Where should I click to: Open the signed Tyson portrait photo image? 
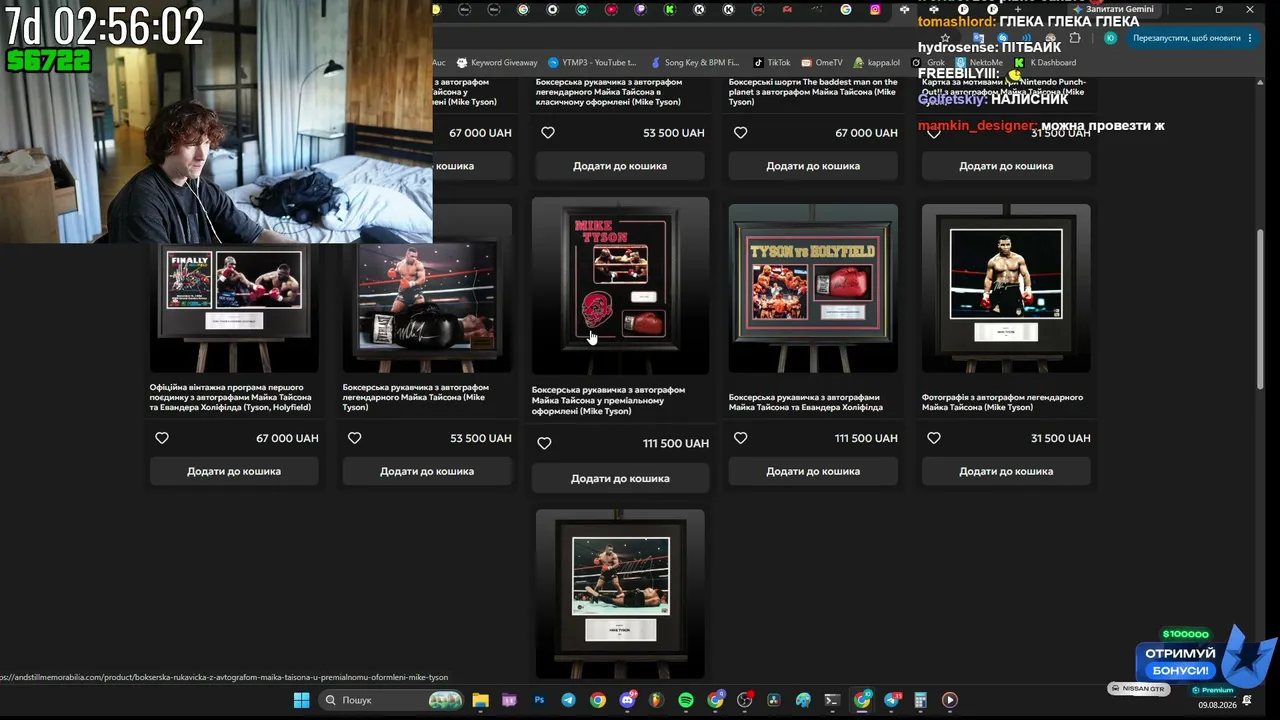tap(1006, 288)
